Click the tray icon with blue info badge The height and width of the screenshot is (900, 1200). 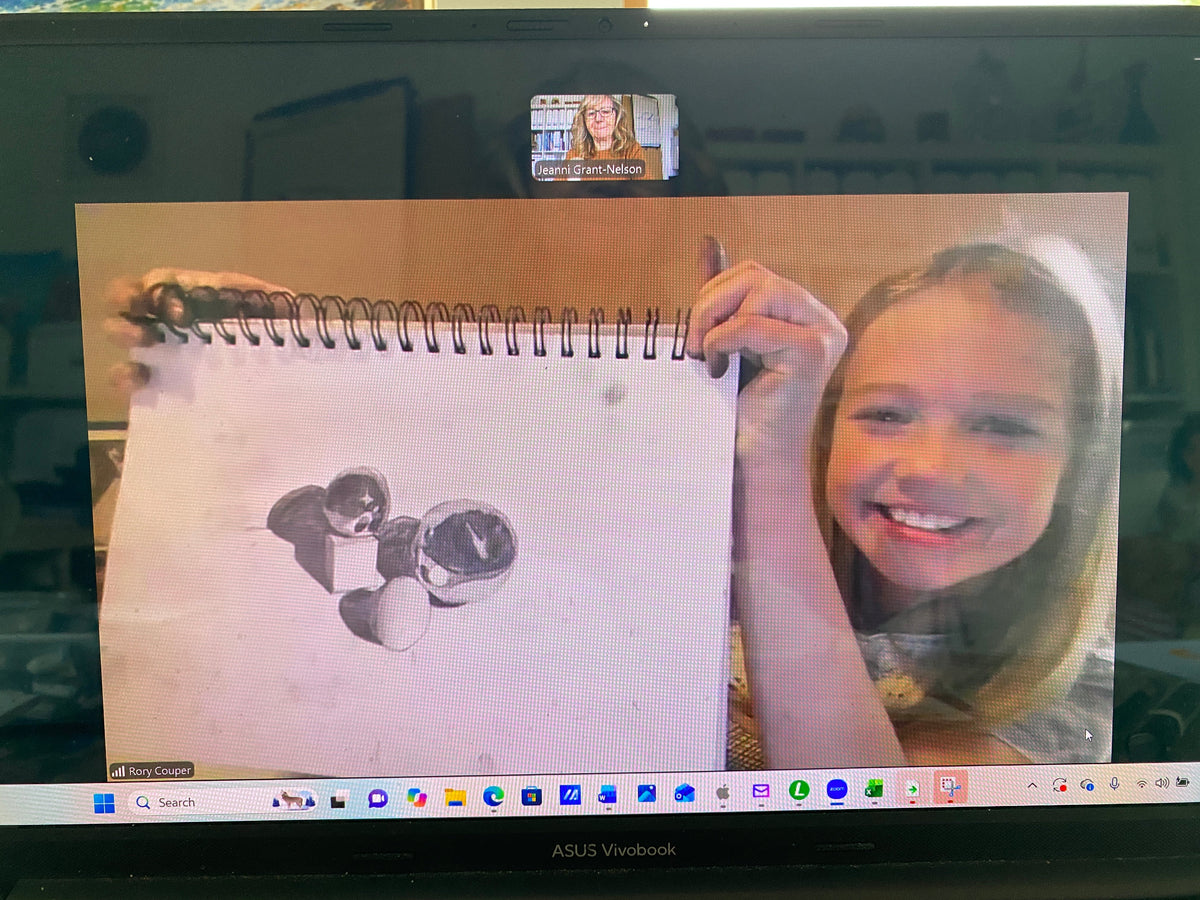click(1087, 785)
